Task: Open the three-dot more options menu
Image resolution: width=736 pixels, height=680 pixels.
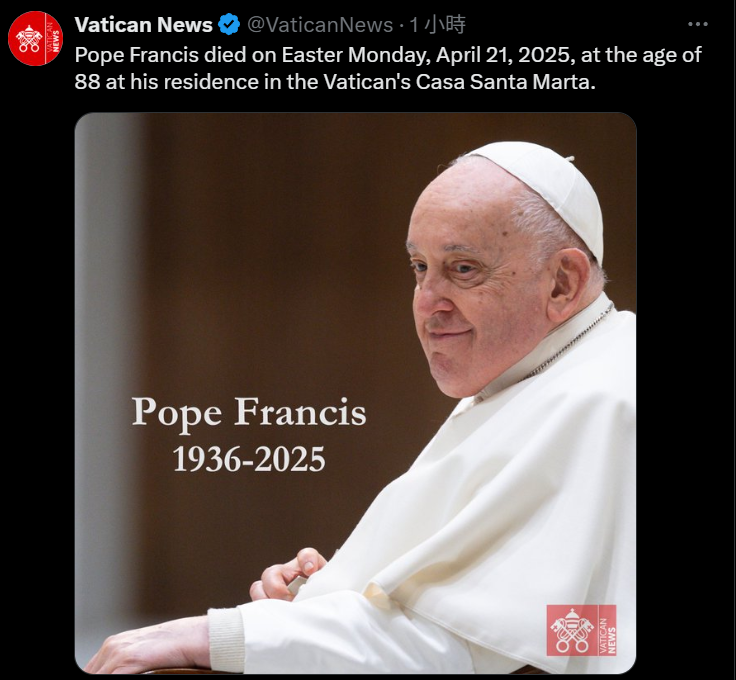Action: tap(698, 24)
